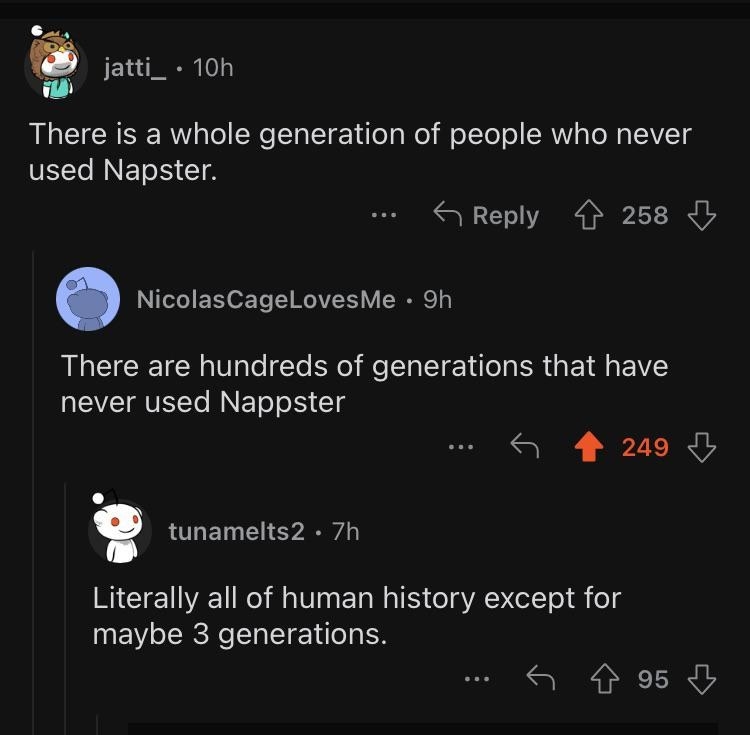Open more options on tunamelts2 comment

(x=478, y=679)
